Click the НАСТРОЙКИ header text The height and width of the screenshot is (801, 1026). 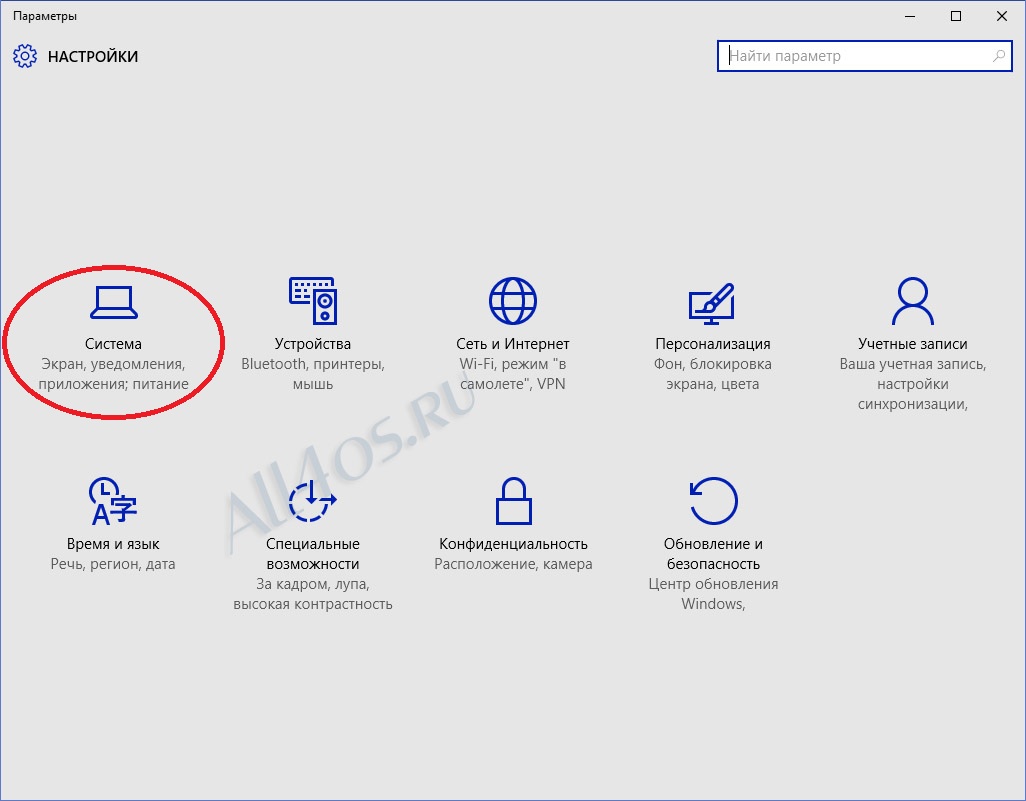pyautogui.click(x=93, y=56)
